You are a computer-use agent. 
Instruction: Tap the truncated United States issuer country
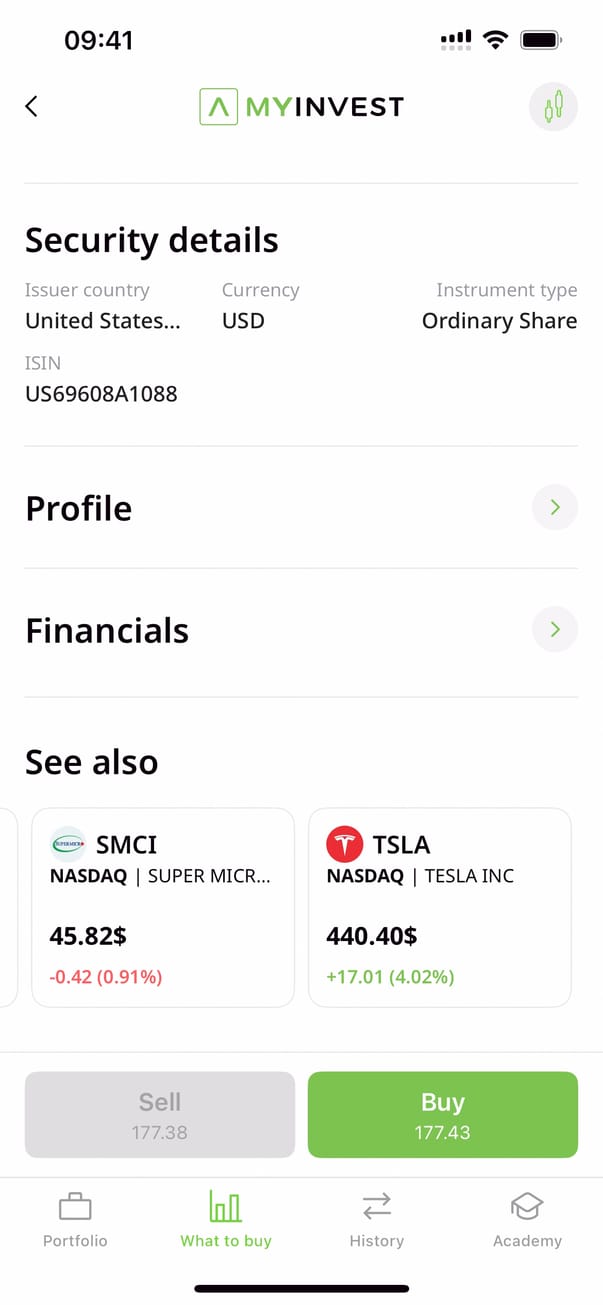(x=103, y=321)
